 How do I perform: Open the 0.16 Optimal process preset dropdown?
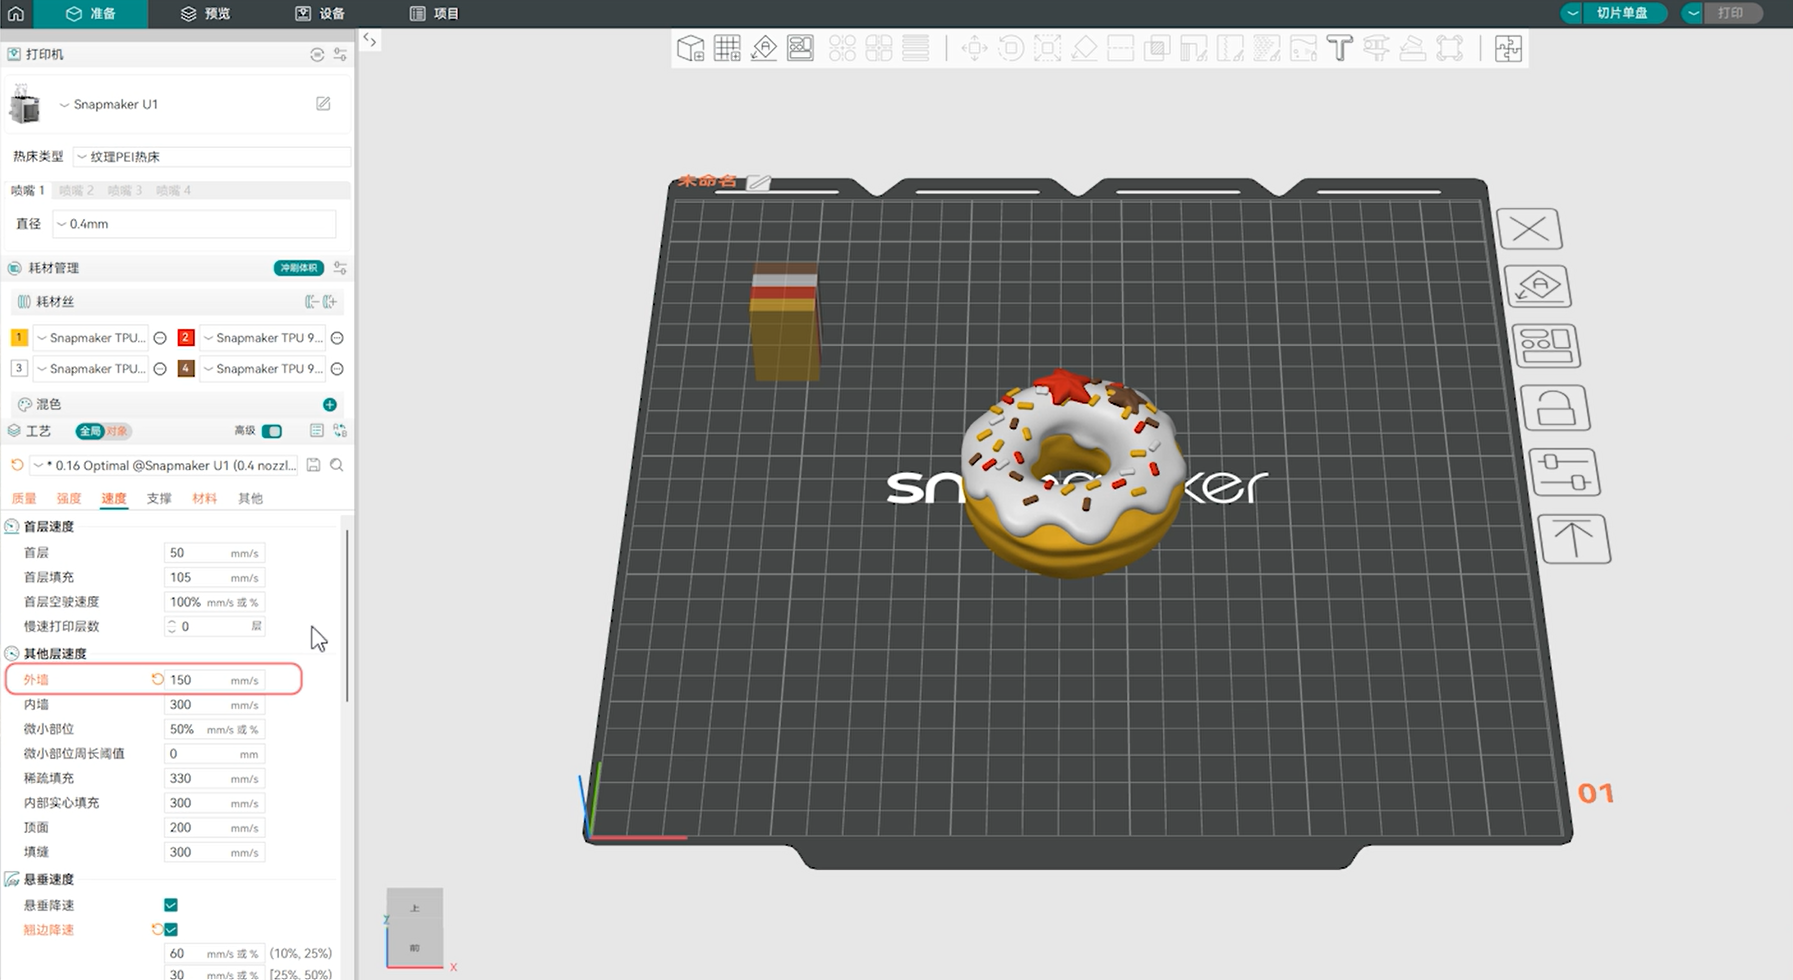click(x=164, y=465)
